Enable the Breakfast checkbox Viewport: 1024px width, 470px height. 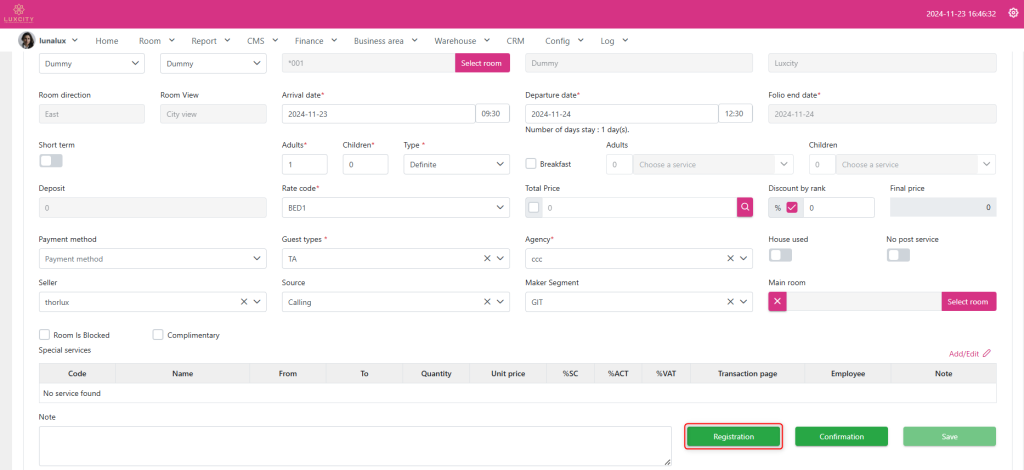pyautogui.click(x=532, y=164)
